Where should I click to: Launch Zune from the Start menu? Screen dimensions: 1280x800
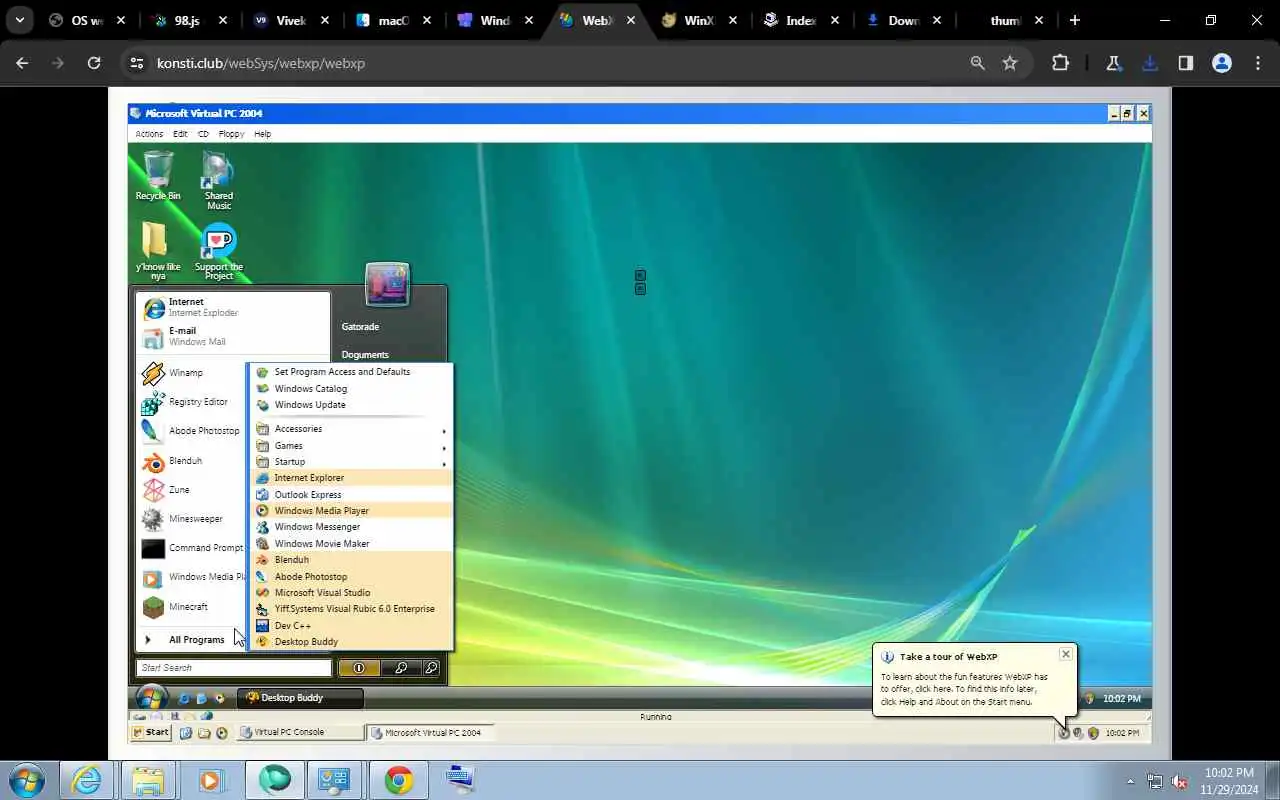(x=192, y=490)
